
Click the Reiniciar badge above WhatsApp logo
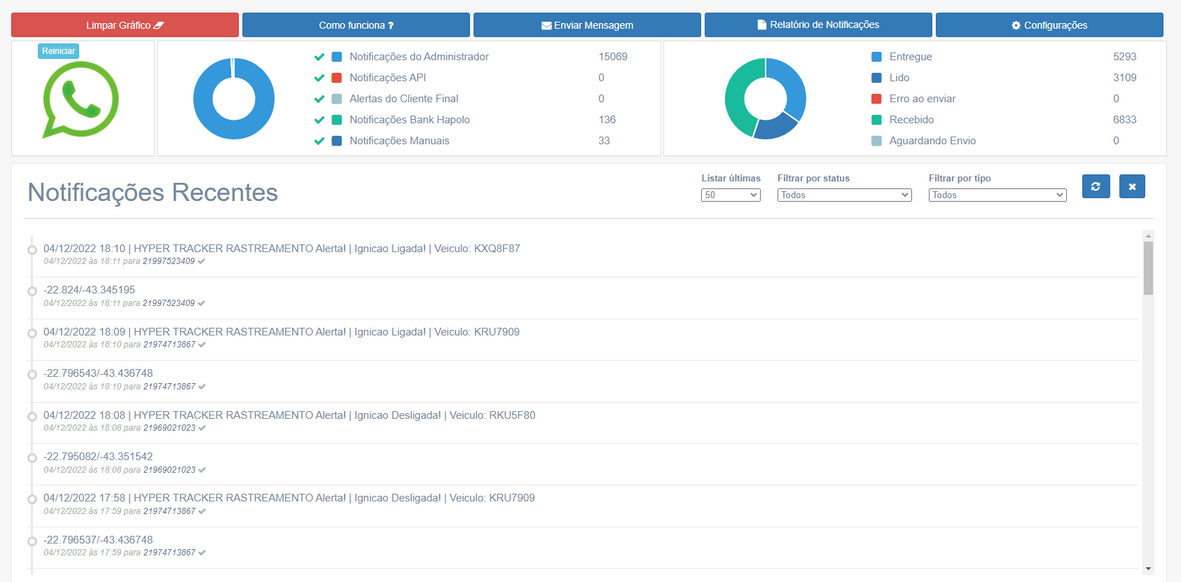[x=59, y=51]
